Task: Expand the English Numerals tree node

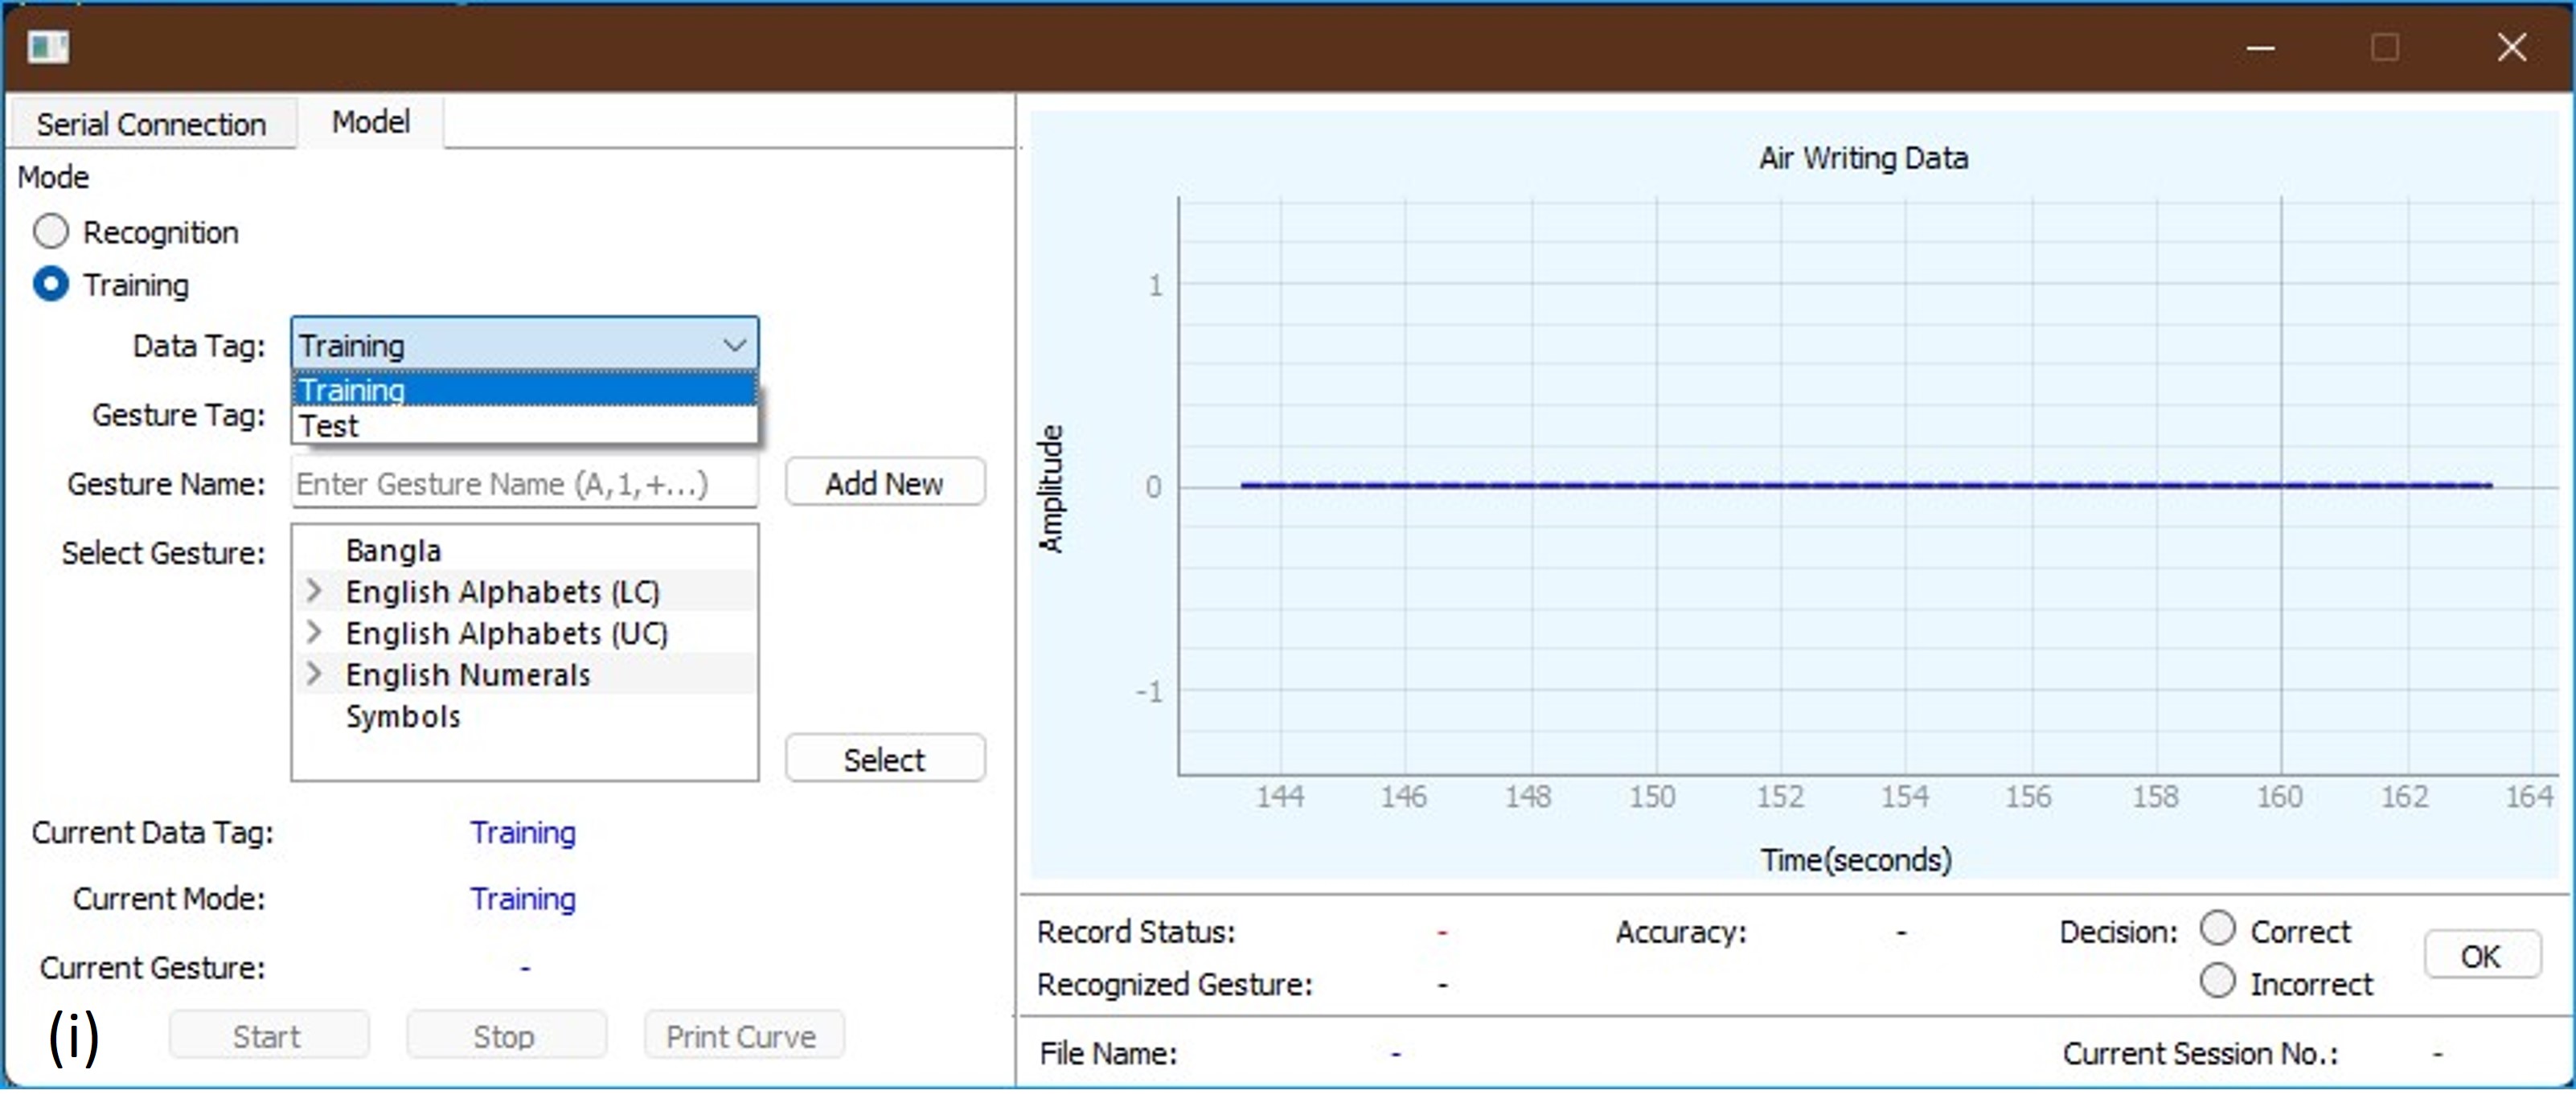Action: coord(314,674)
